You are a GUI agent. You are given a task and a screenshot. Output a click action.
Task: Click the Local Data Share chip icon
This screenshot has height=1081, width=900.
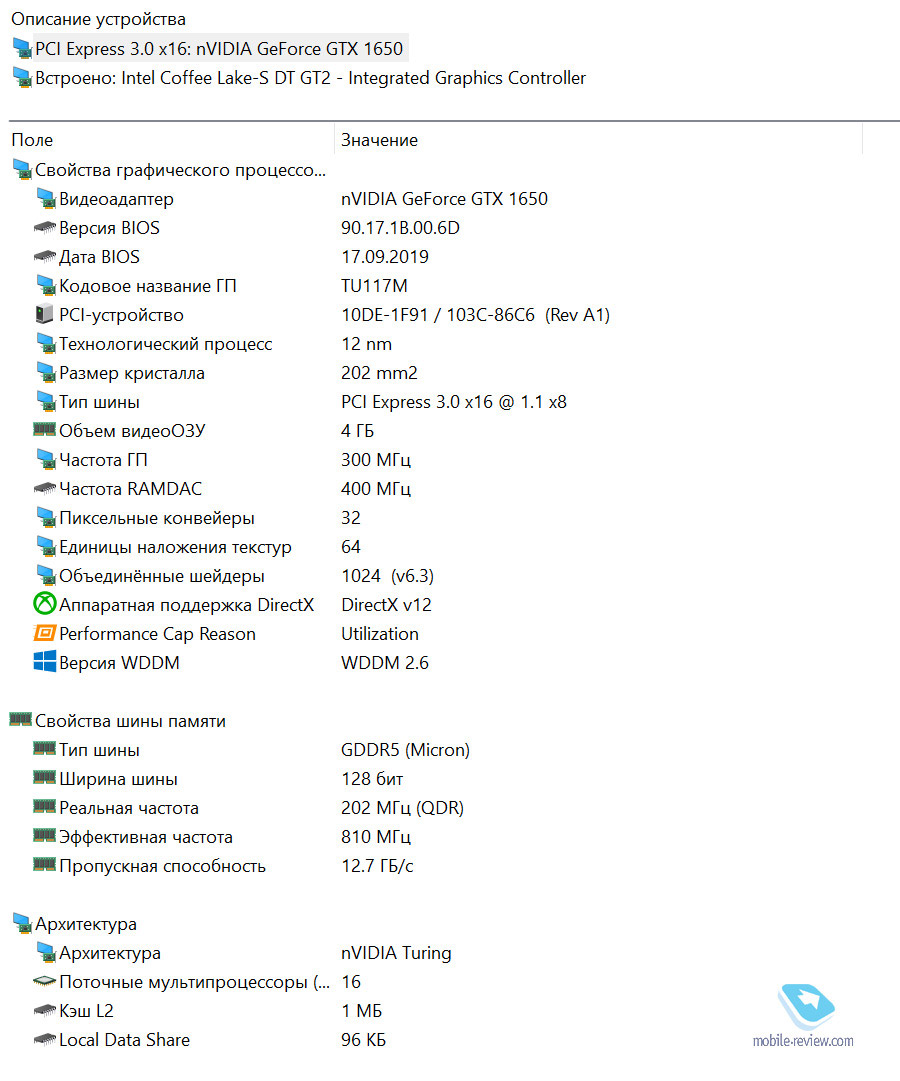coord(45,1040)
